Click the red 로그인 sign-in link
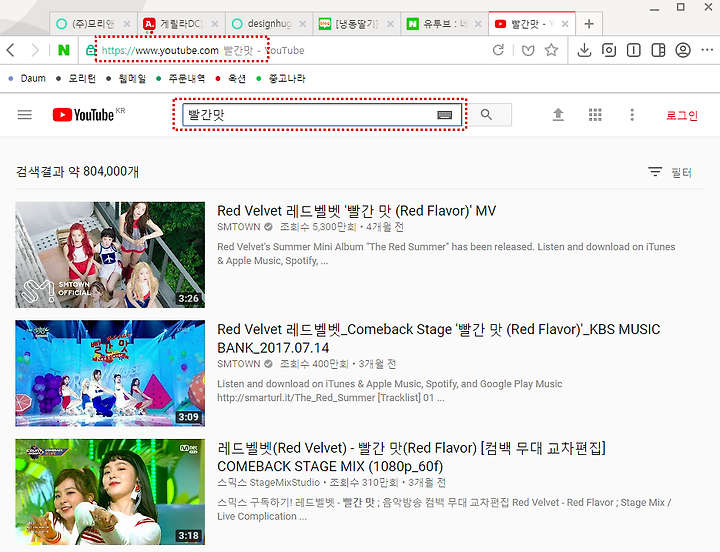 (x=682, y=115)
